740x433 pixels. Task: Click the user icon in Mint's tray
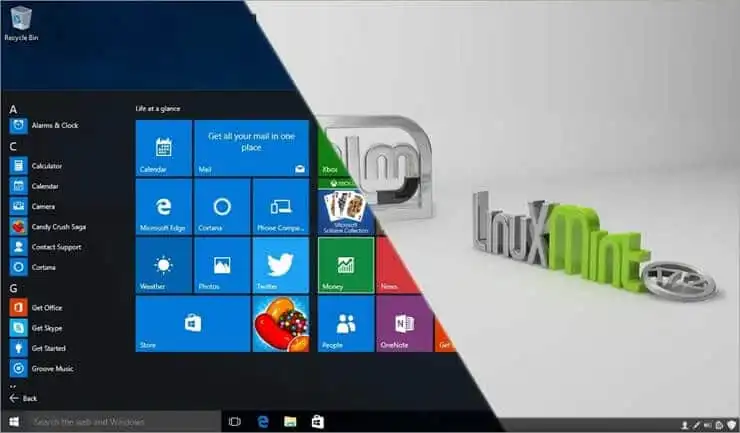pos(685,425)
